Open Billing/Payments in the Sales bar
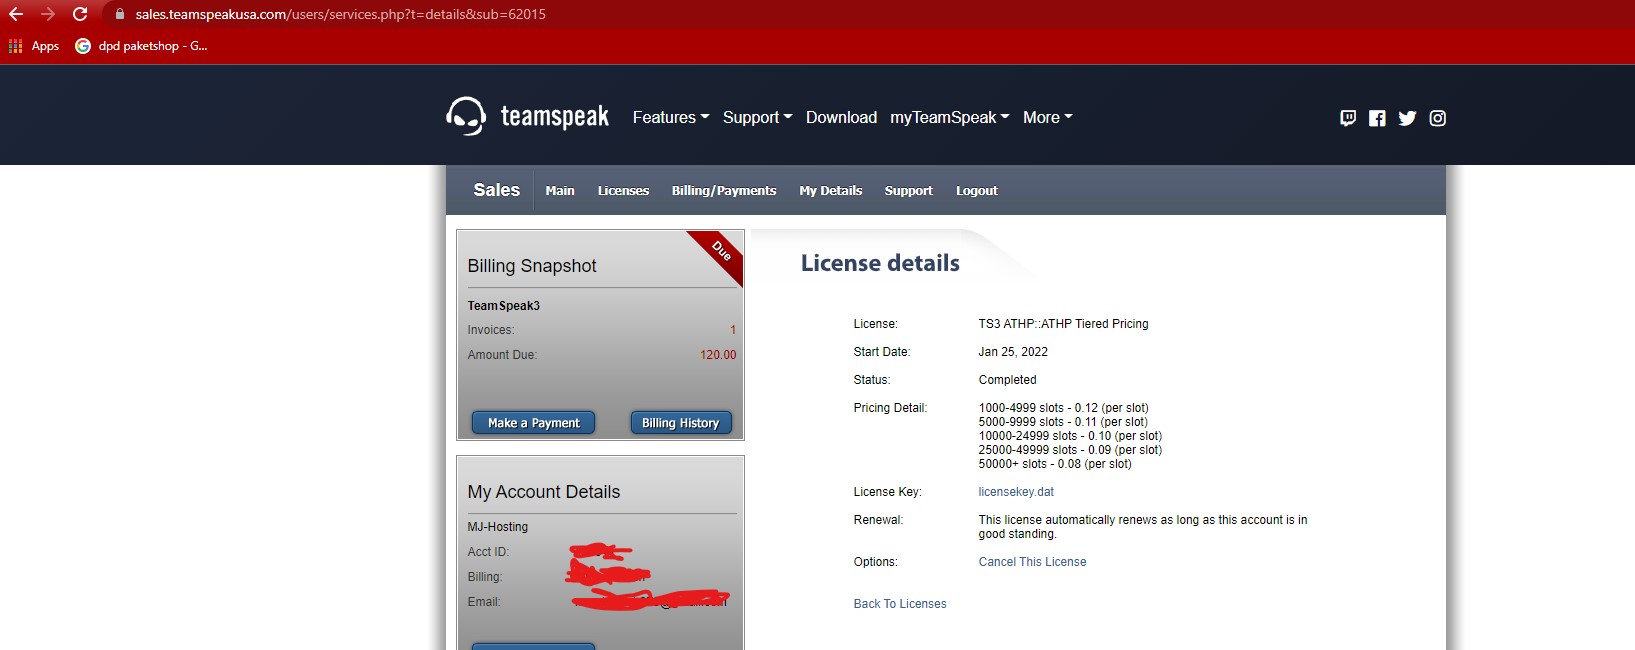The image size is (1635, 650). 724,191
